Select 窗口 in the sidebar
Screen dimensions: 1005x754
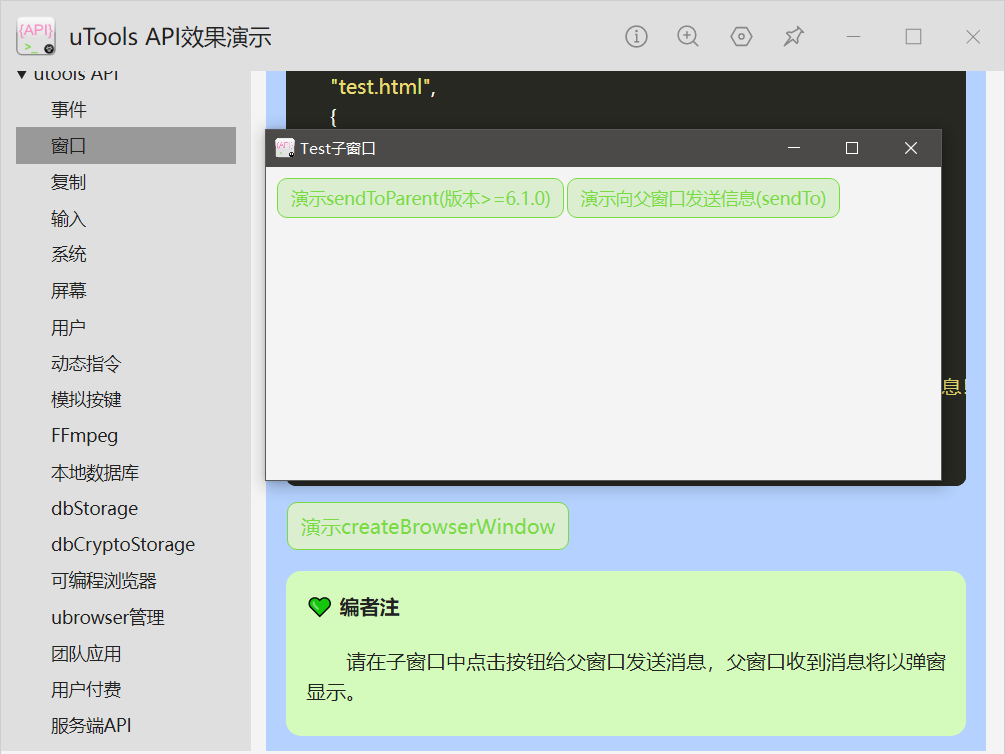pyautogui.click(x=126, y=146)
